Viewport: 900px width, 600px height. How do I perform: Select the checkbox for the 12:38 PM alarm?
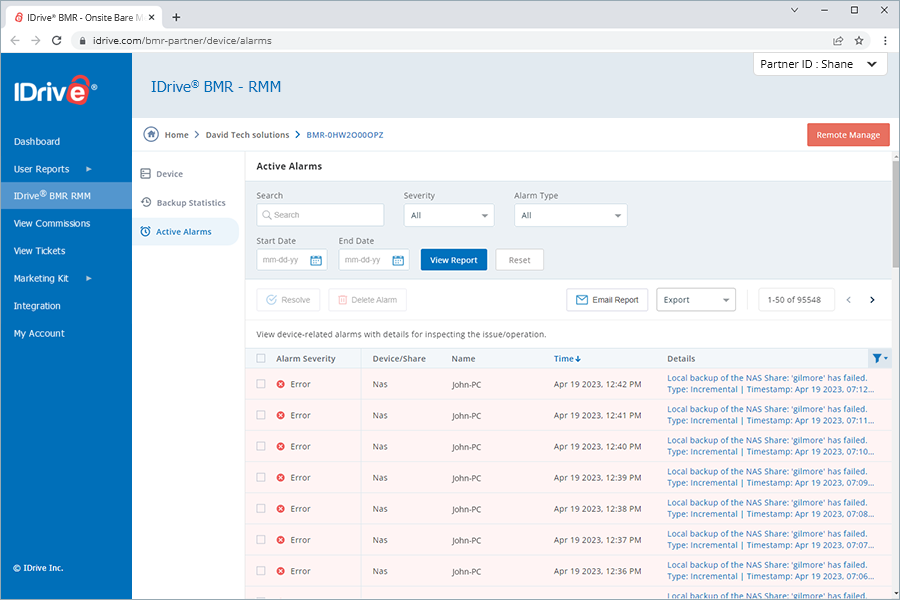click(x=261, y=508)
